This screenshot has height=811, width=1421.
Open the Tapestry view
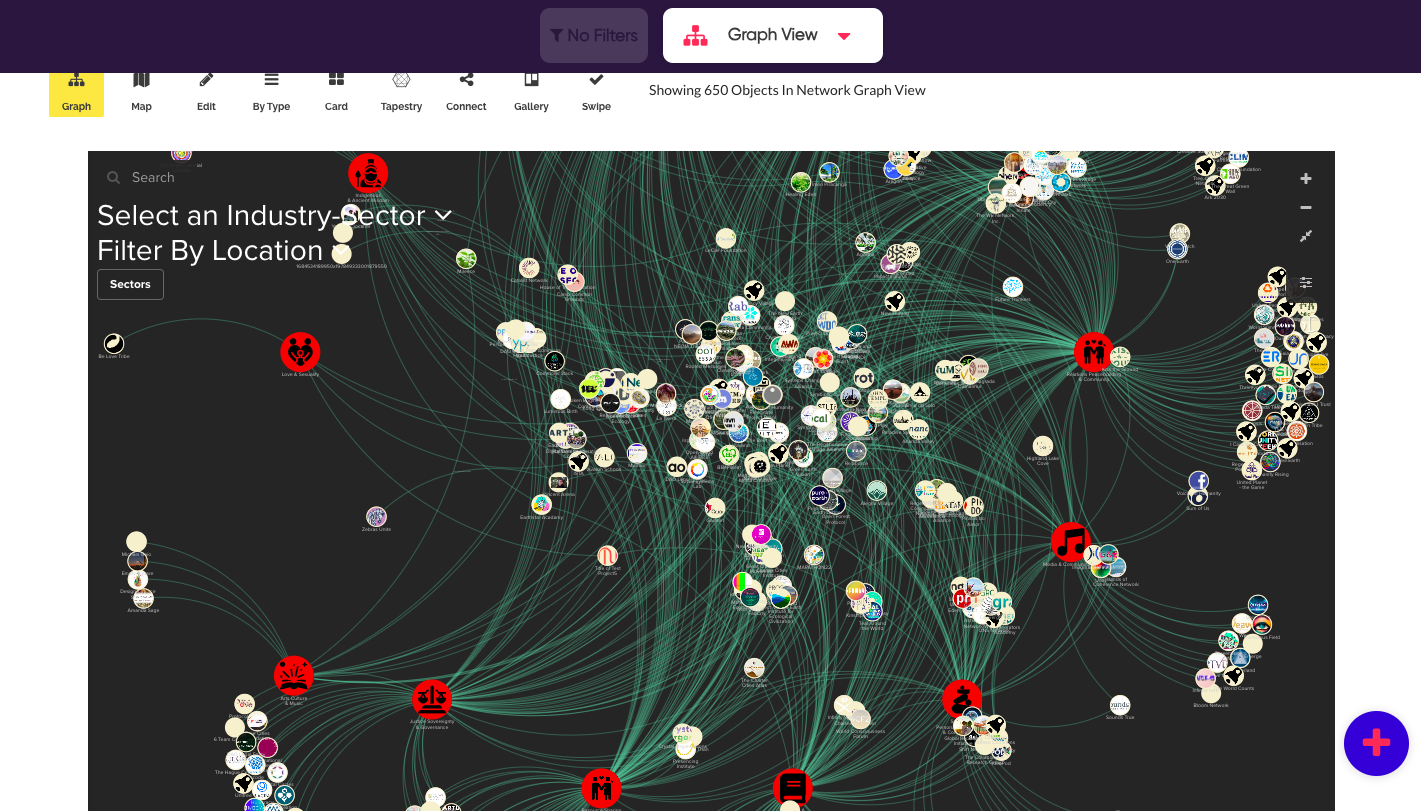tap(401, 91)
